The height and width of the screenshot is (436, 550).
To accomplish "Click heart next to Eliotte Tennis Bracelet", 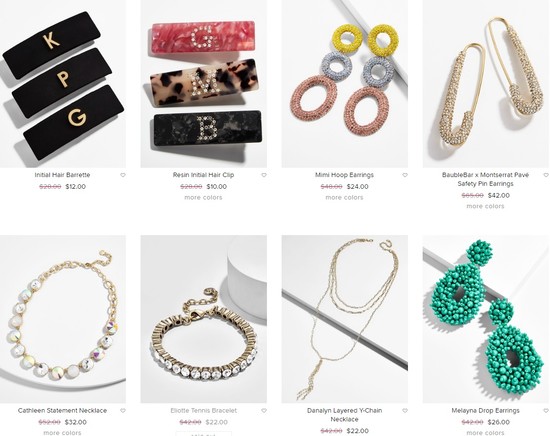I will 264,411.
